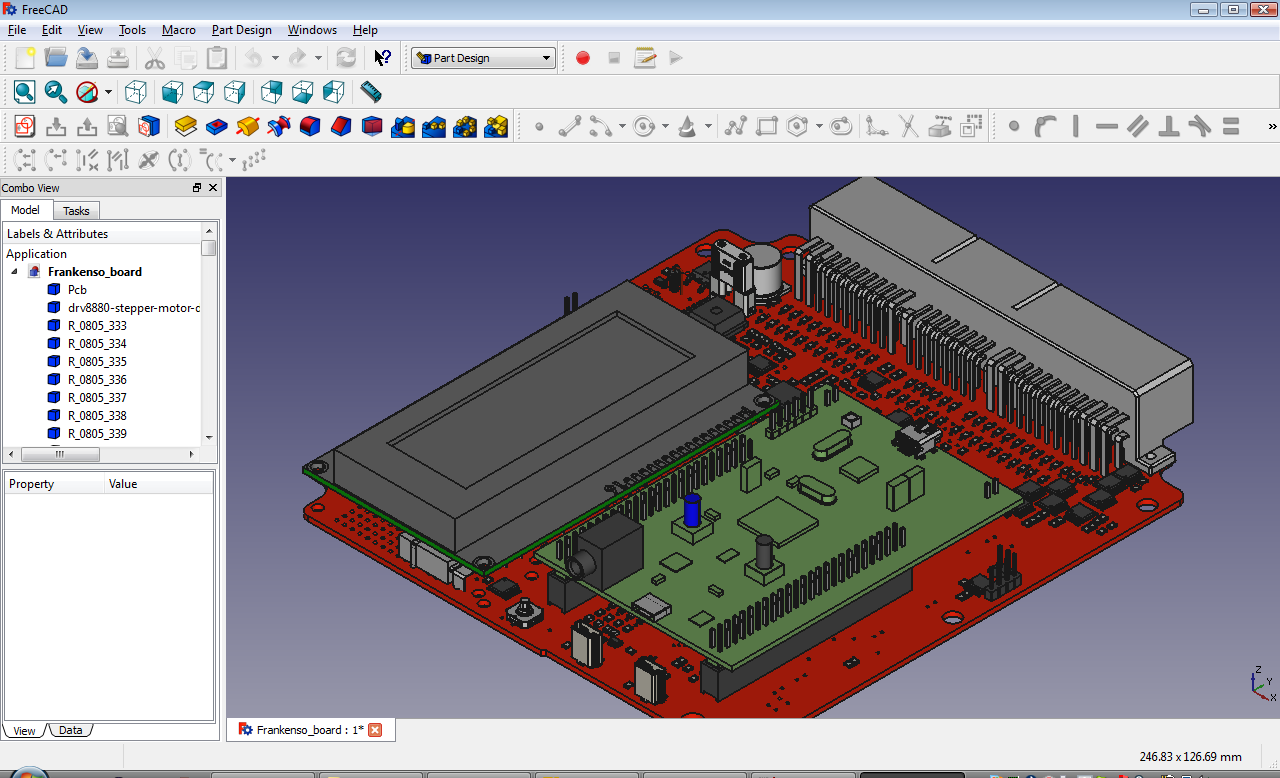
Task: Select the Revolution tool
Action: pos(247,126)
